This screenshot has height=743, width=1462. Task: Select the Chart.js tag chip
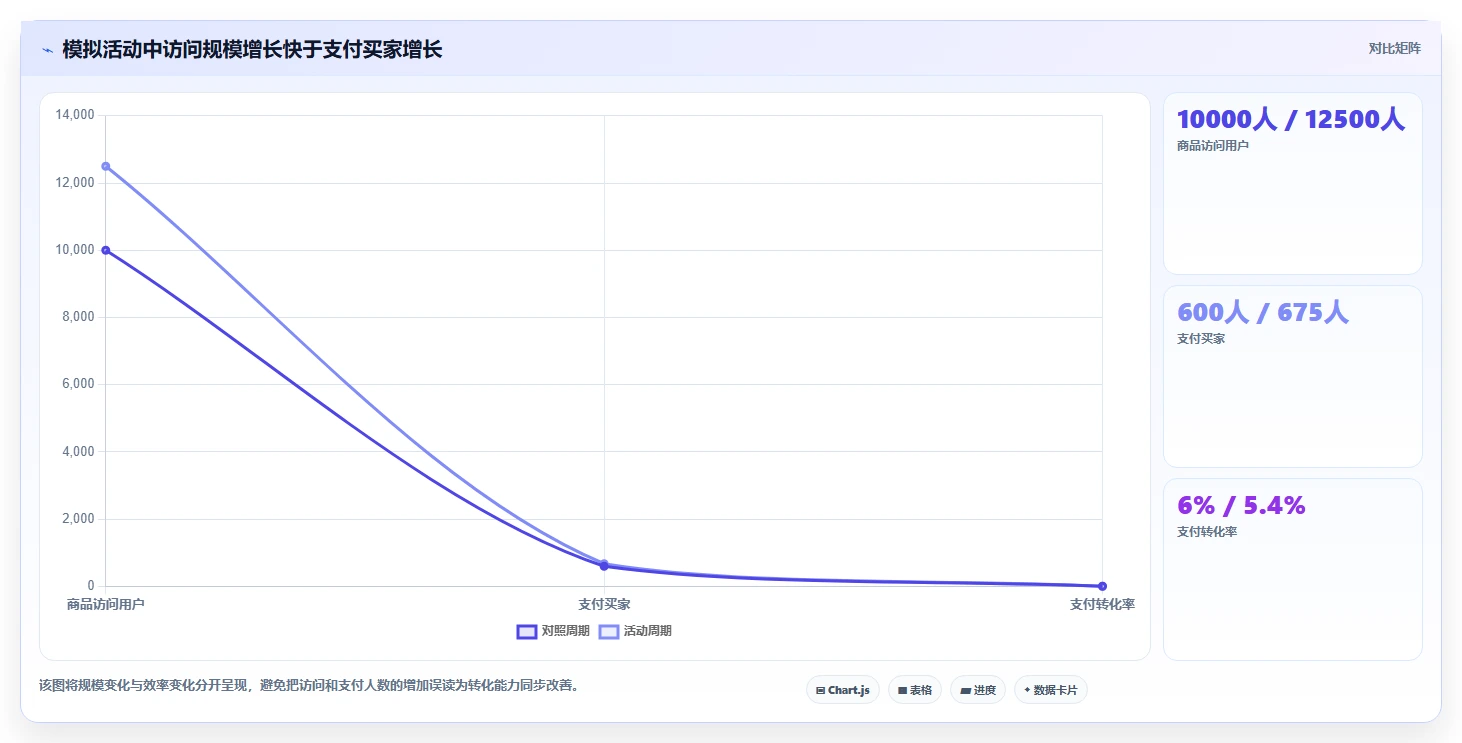[x=843, y=690]
